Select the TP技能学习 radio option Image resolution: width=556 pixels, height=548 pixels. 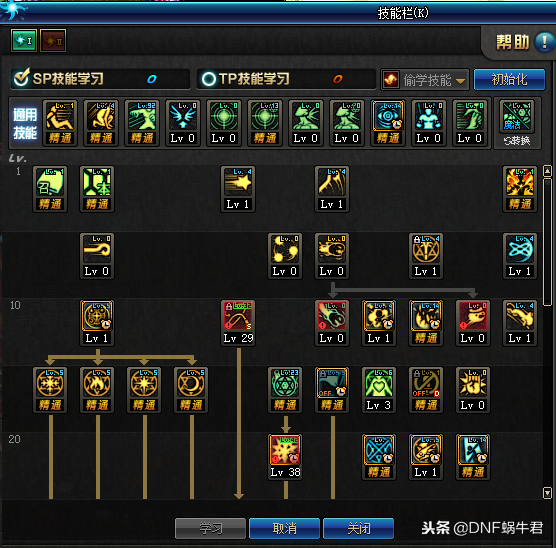click(x=209, y=79)
